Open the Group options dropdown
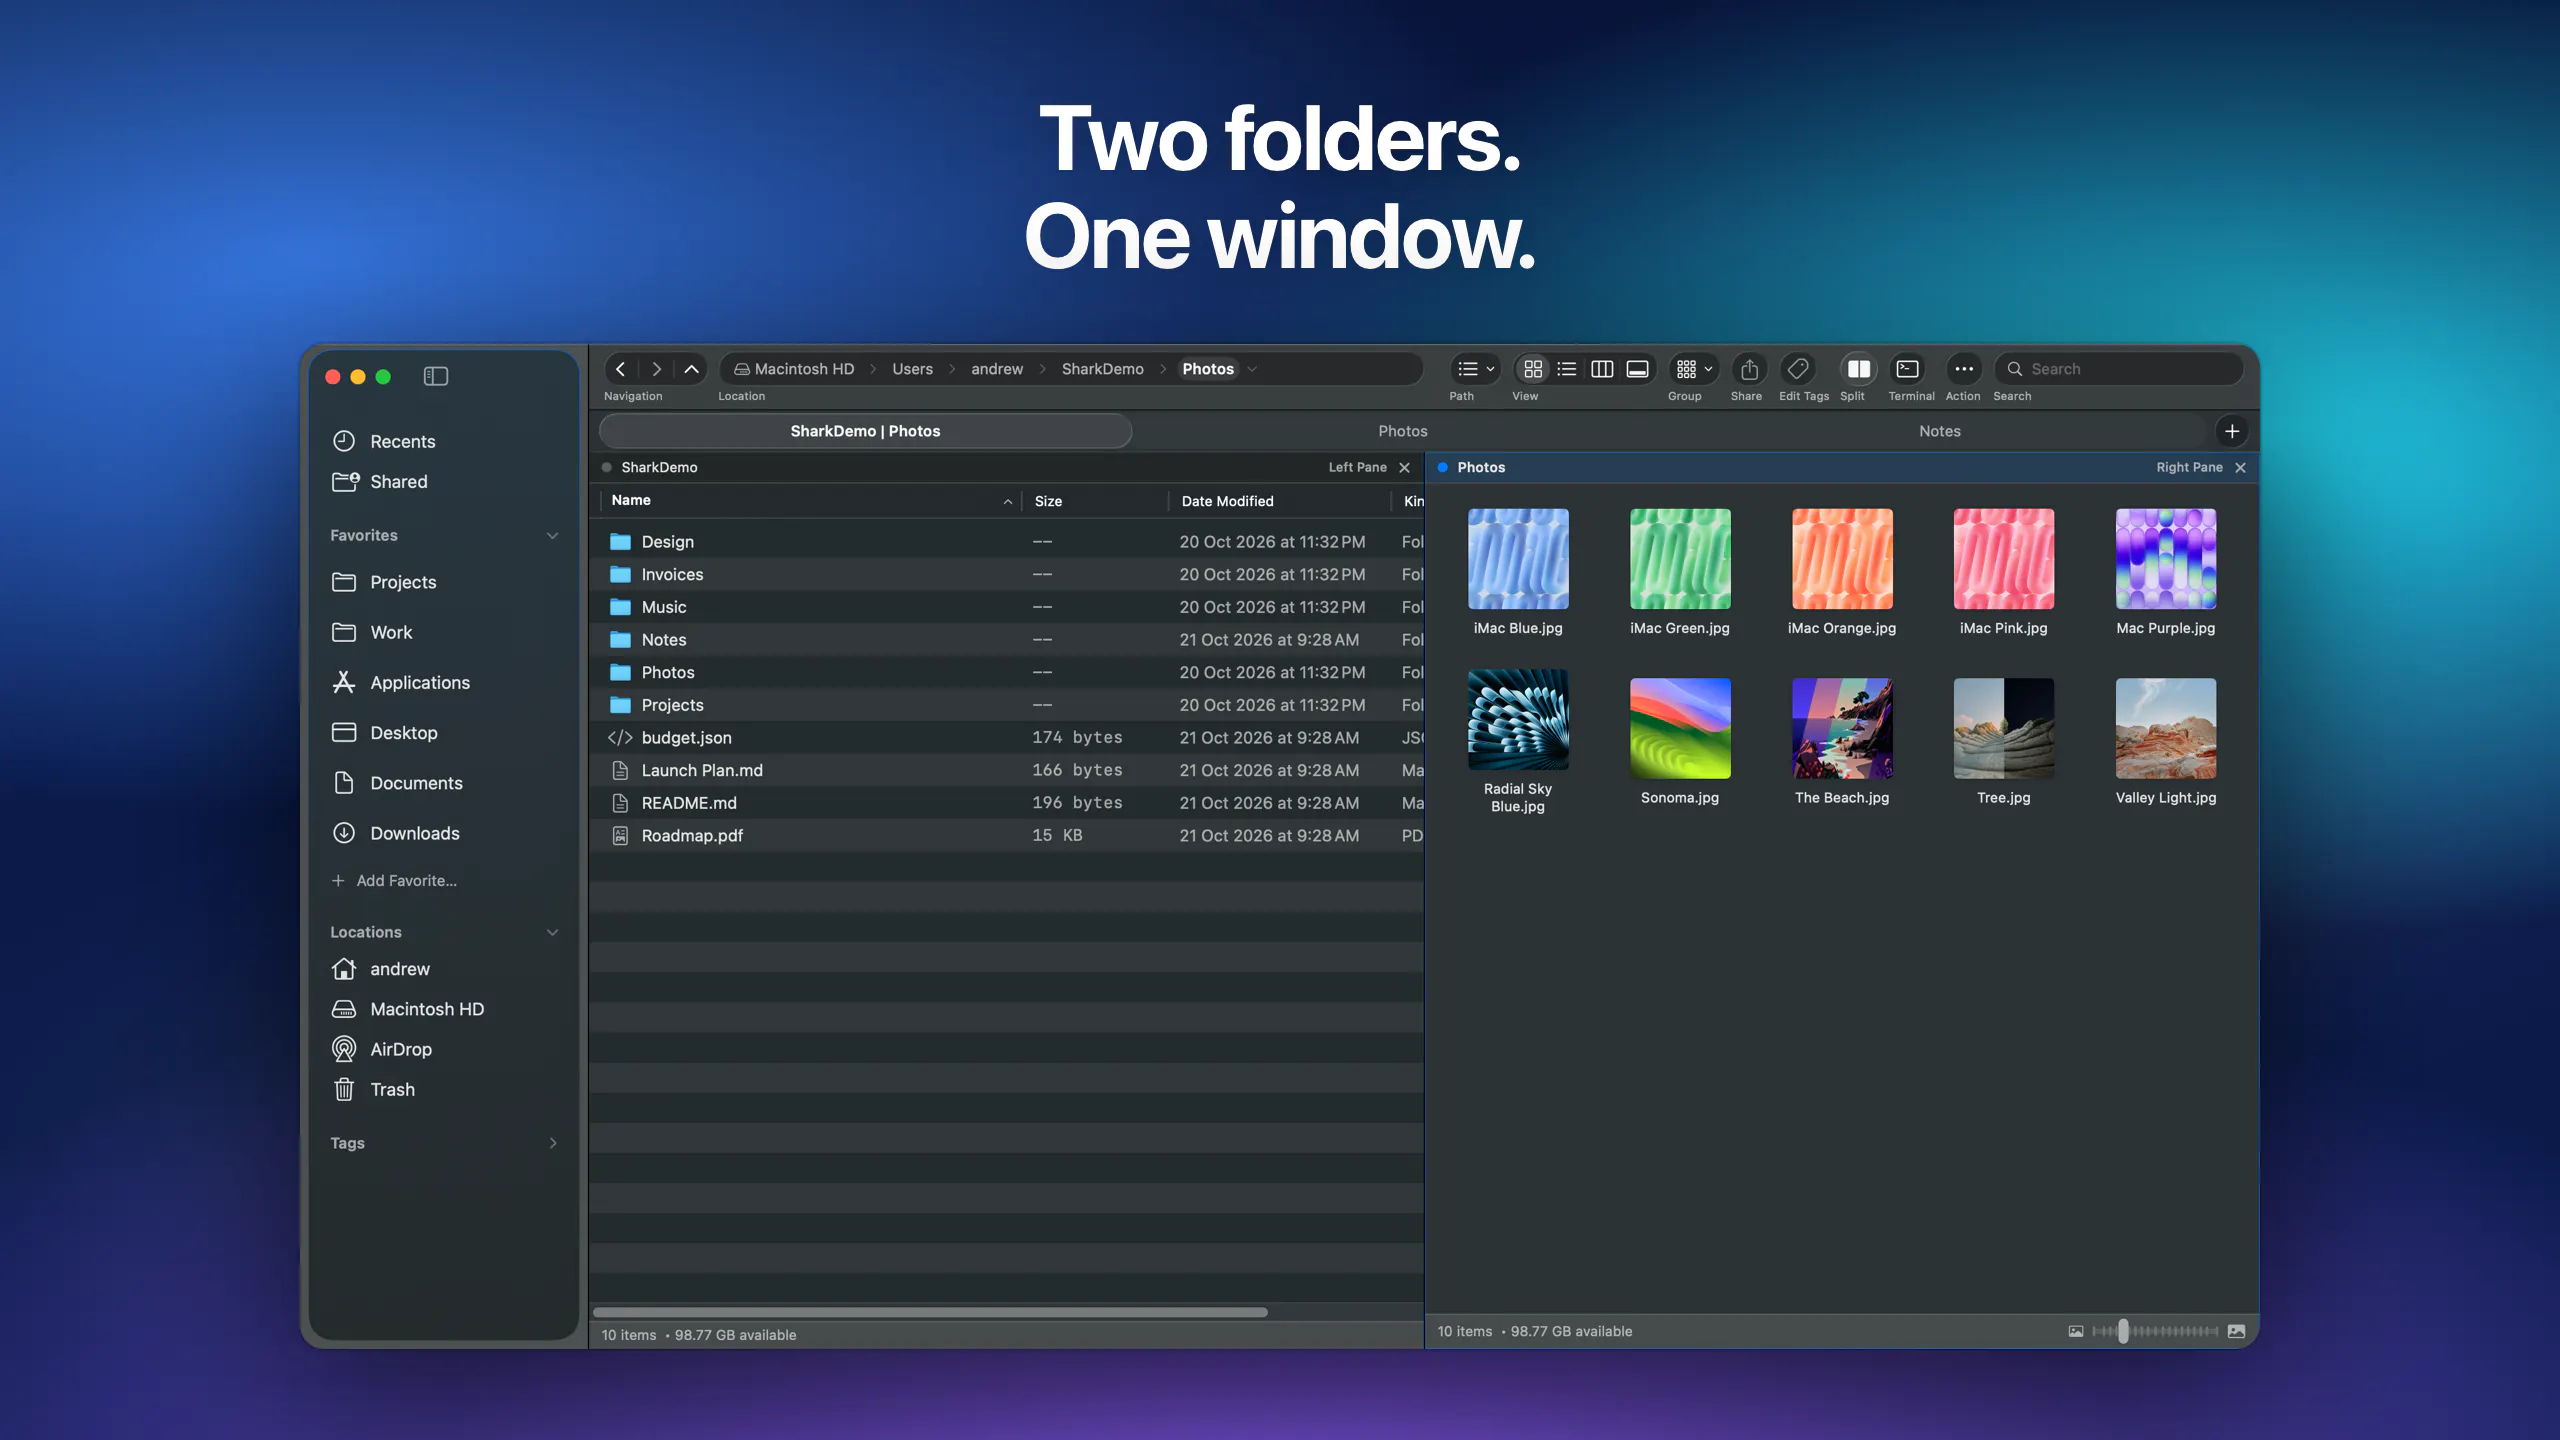Image resolution: width=2560 pixels, height=1440 pixels. (x=1694, y=369)
